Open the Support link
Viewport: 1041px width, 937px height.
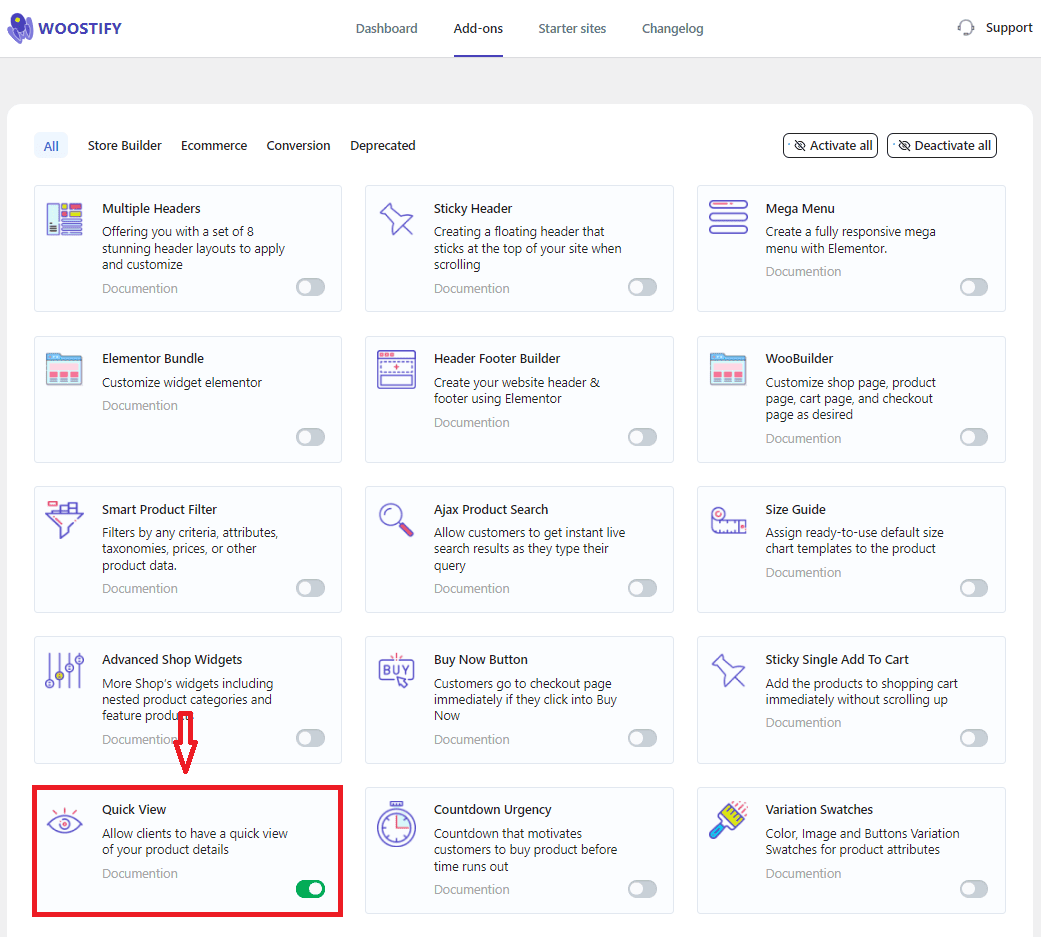pyautogui.click(x=1008, y=28)
